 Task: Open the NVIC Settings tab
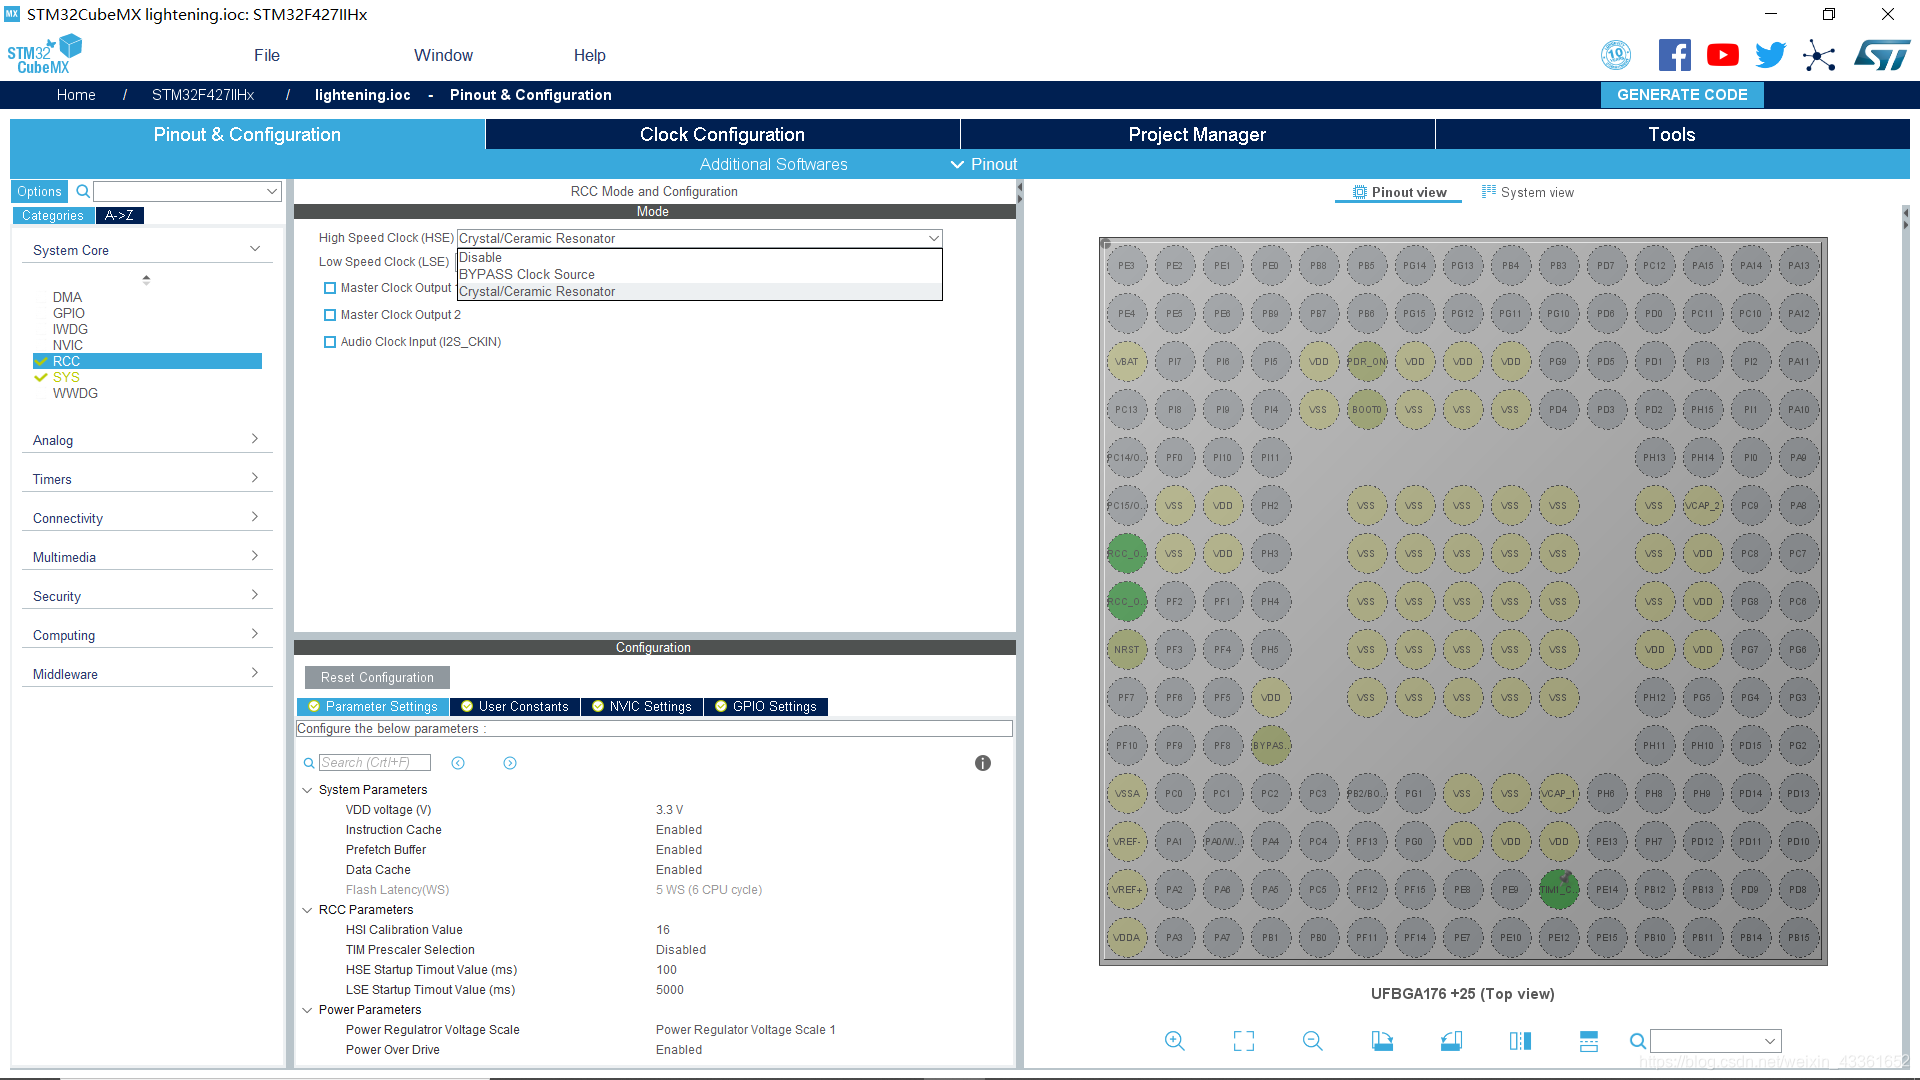click(642, 706)
